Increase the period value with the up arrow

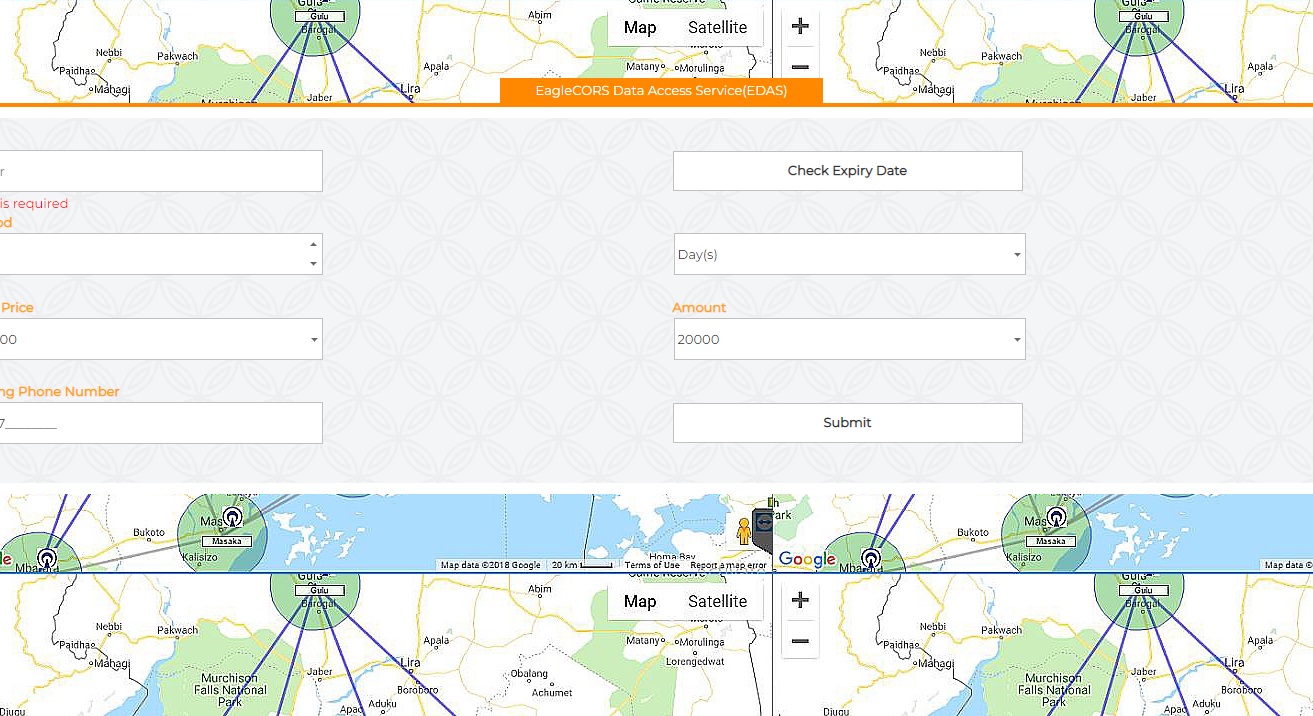coord(313,244)
